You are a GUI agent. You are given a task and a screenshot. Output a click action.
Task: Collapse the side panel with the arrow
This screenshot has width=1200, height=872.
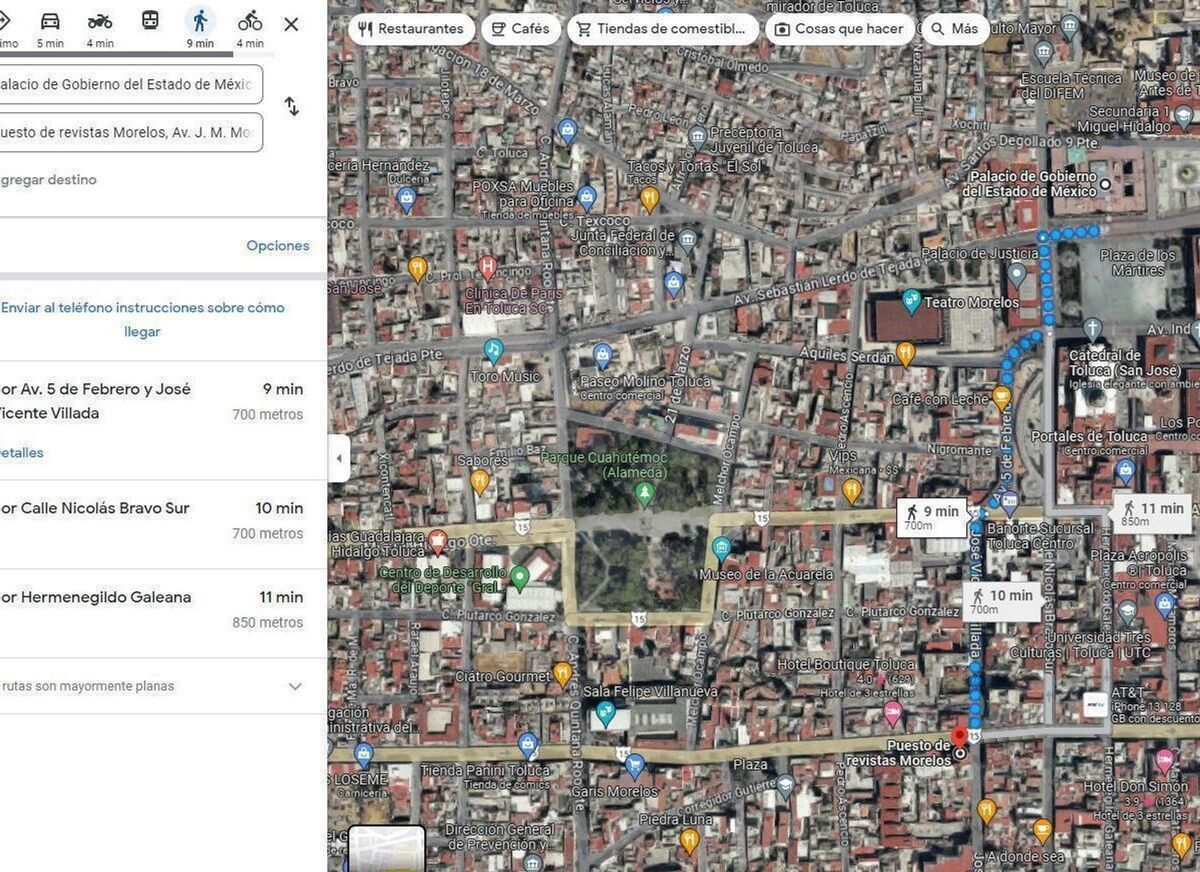pos(338,459)
